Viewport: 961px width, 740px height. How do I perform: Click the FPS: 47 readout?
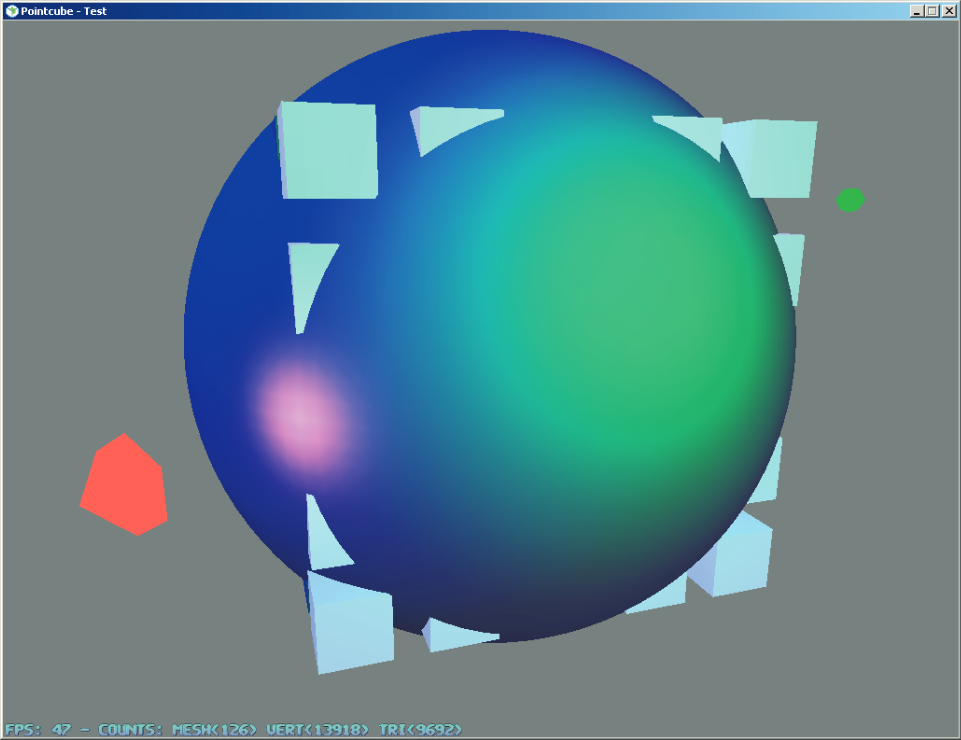(x=38, y=730)
